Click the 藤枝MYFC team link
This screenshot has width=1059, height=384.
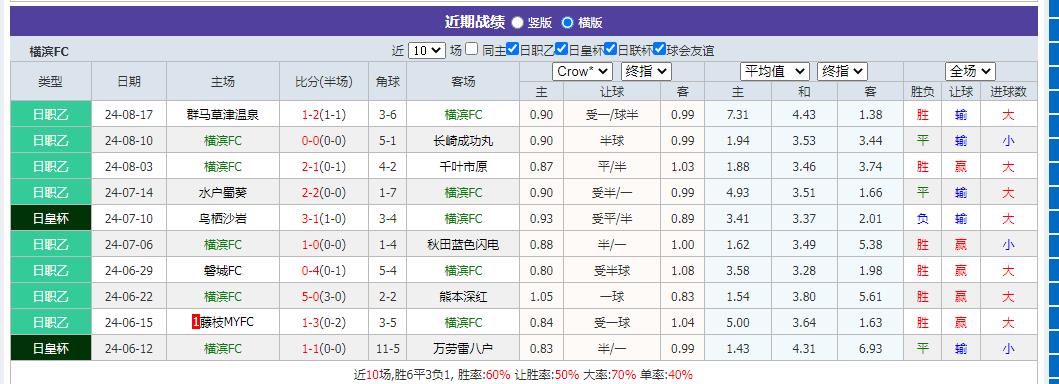point(227,322)
